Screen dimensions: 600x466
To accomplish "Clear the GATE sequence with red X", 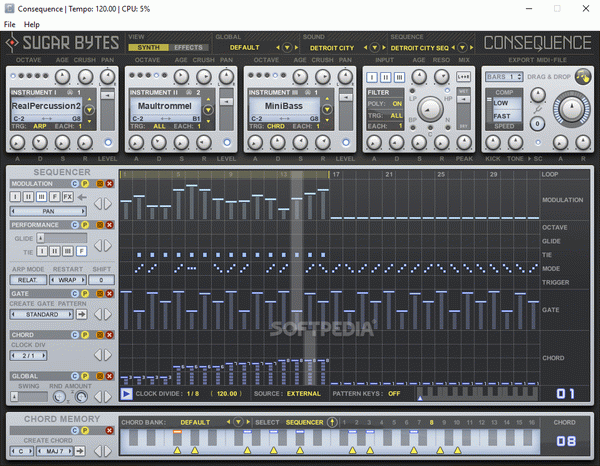I will click(x=109, y=294).
